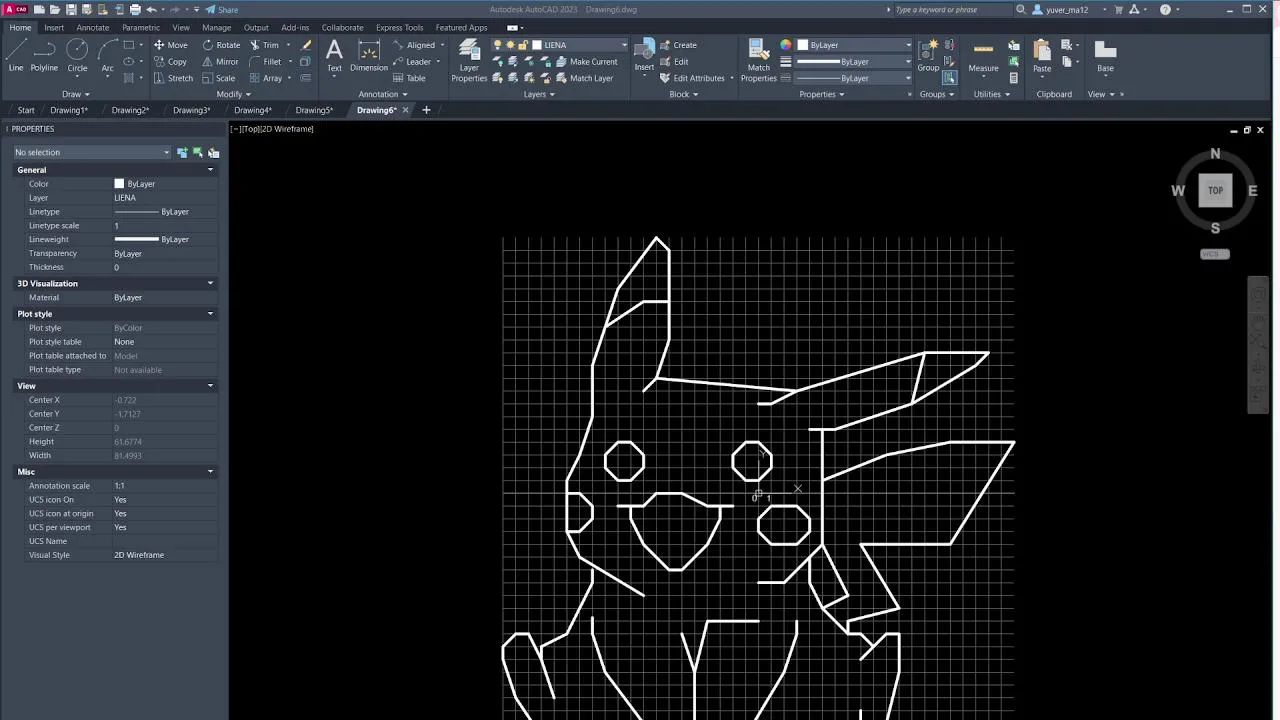This screenshot has height=720, width=1280.
Task: Activate the Mirror command
Action: coord(220,61)
